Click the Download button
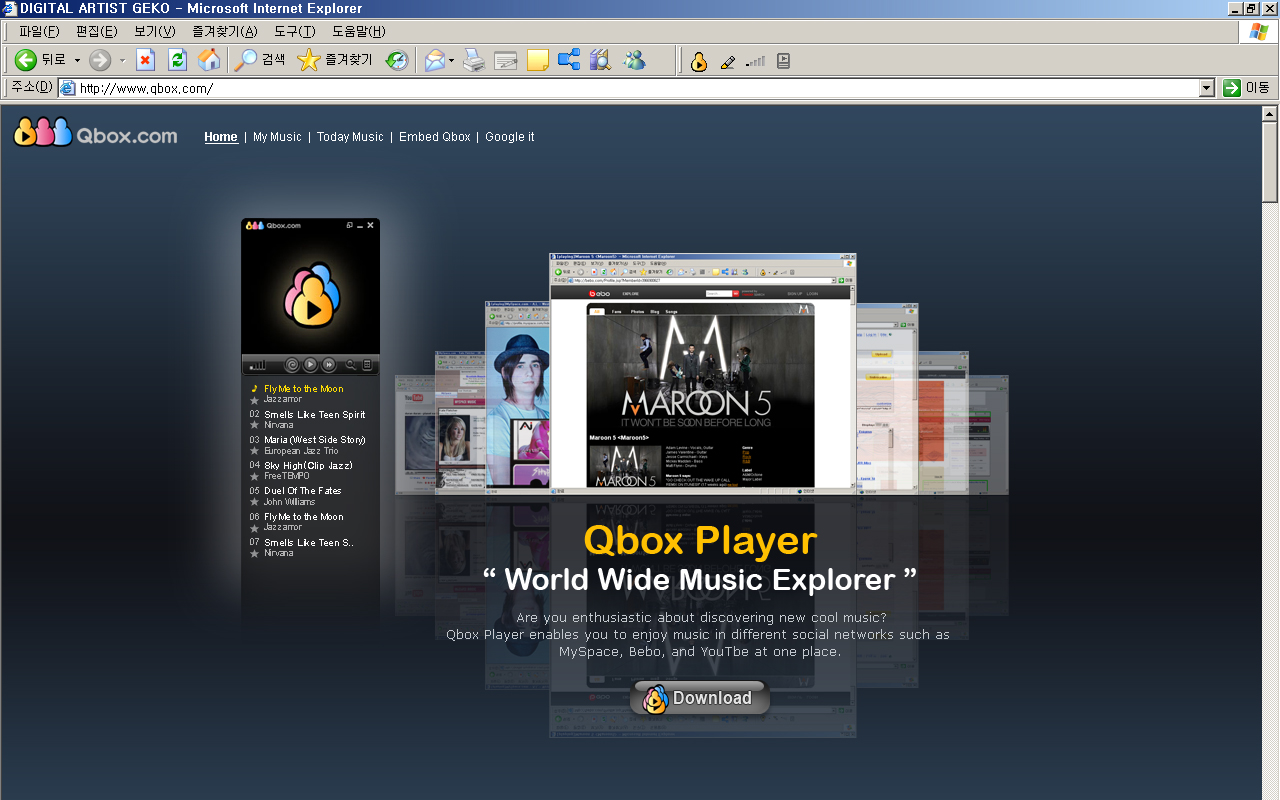This screenshot has height=800, width=1280. point(700,698)
